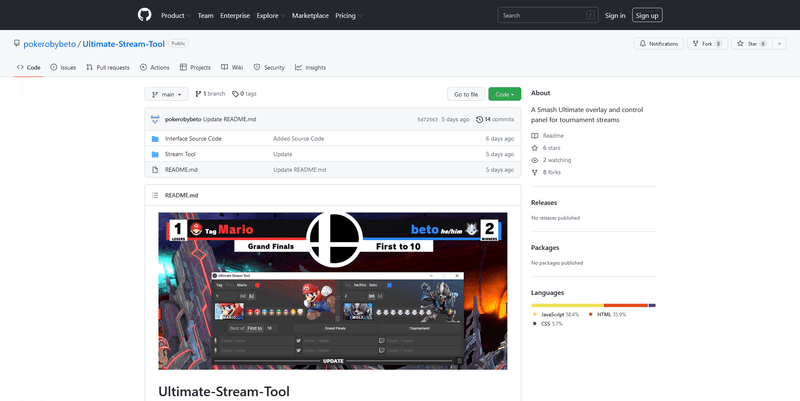View the 14 commits history link
This screenshot has height=401, width=800.
pos(495,119)
